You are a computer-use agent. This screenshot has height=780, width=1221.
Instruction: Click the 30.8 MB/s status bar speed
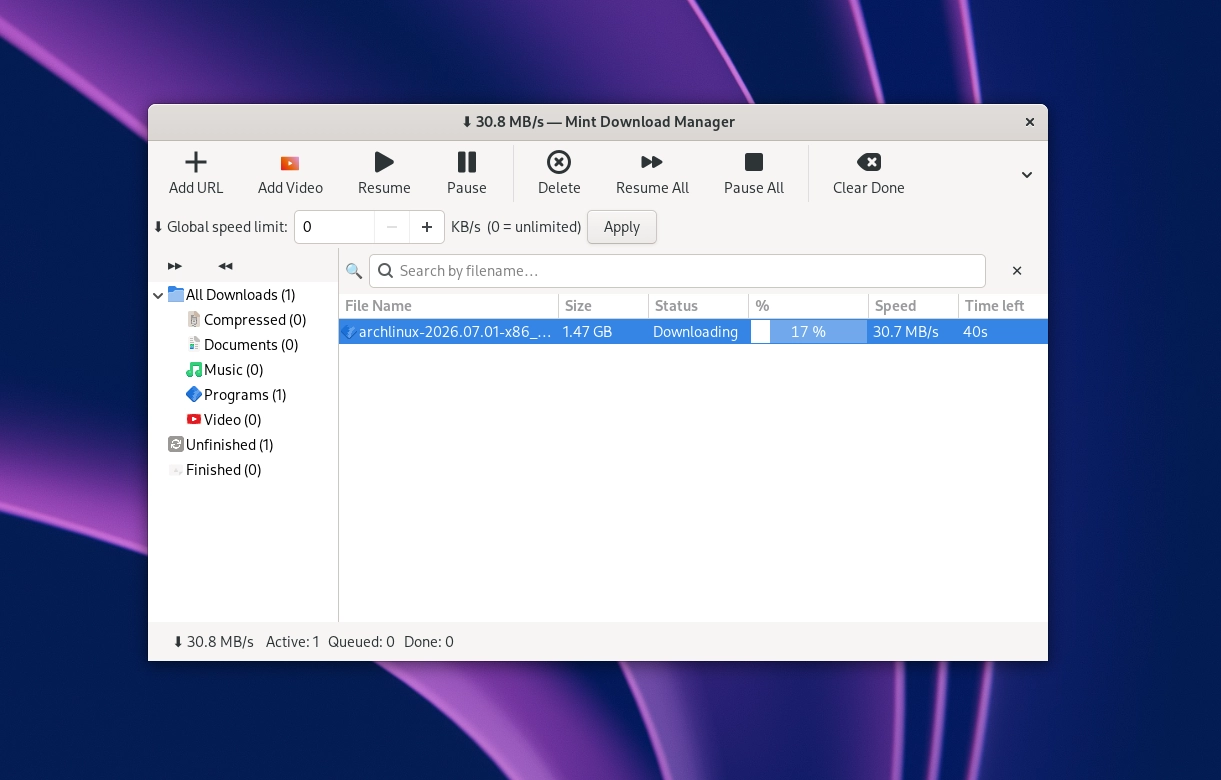pyautogui.click(x=213, y=642)
